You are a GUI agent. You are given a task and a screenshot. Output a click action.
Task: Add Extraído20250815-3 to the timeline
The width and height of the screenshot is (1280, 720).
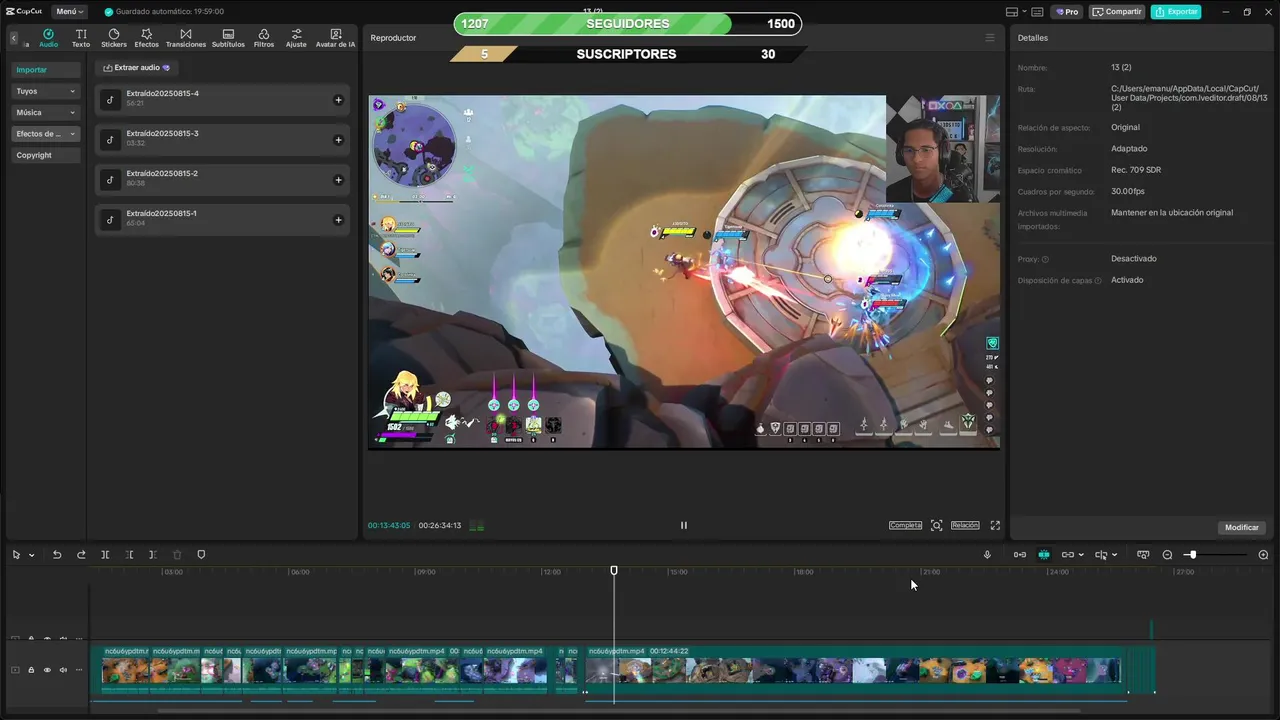[338, 140]
